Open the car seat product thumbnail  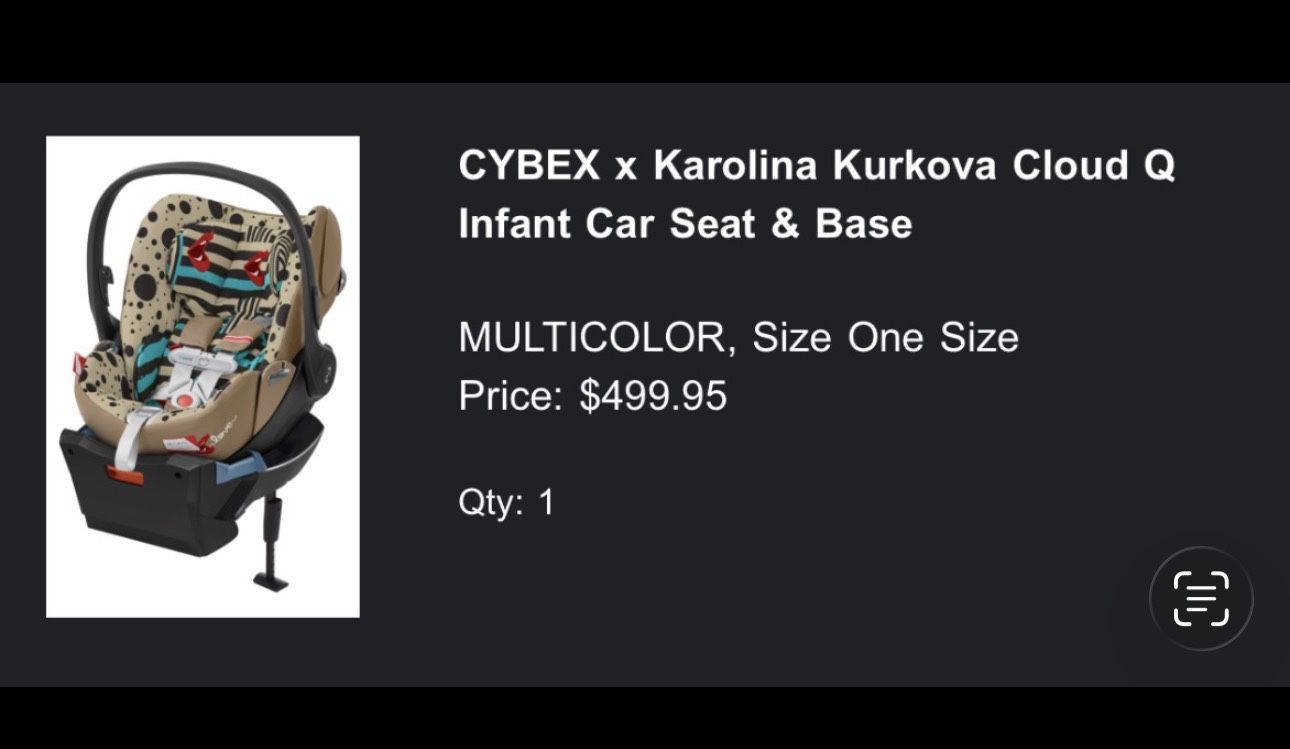202,377
